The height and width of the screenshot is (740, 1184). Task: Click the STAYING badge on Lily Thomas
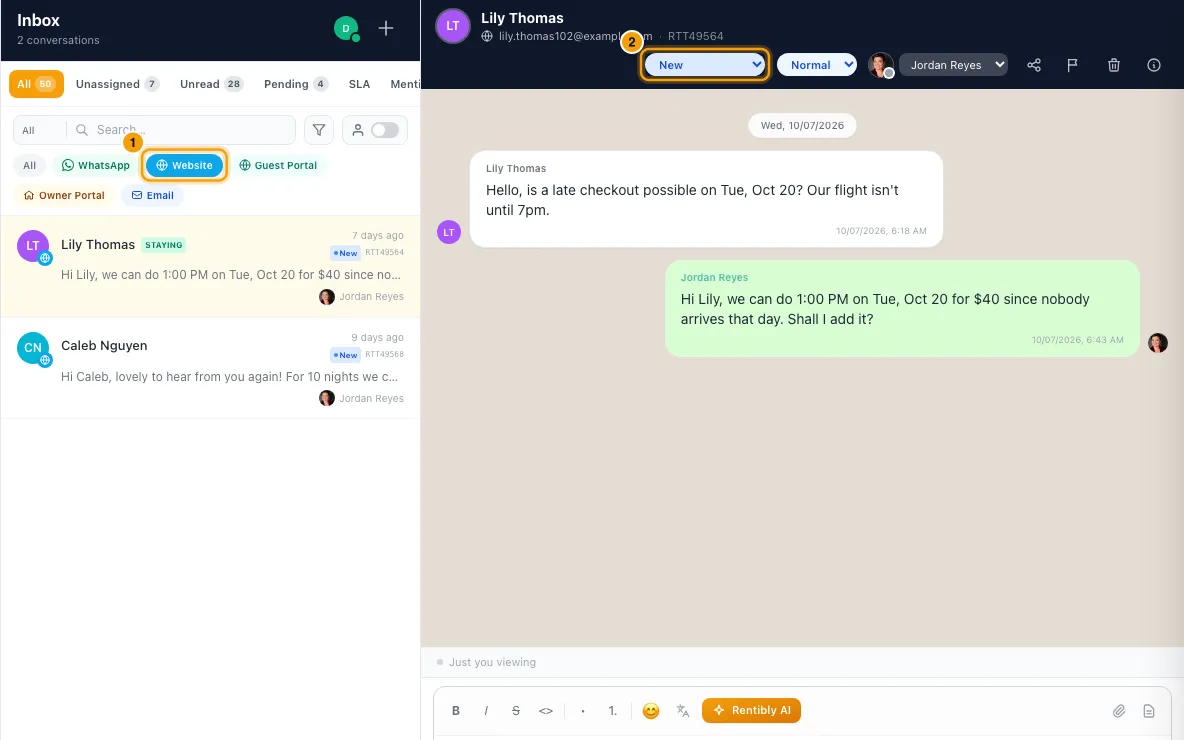click(164, 245)
